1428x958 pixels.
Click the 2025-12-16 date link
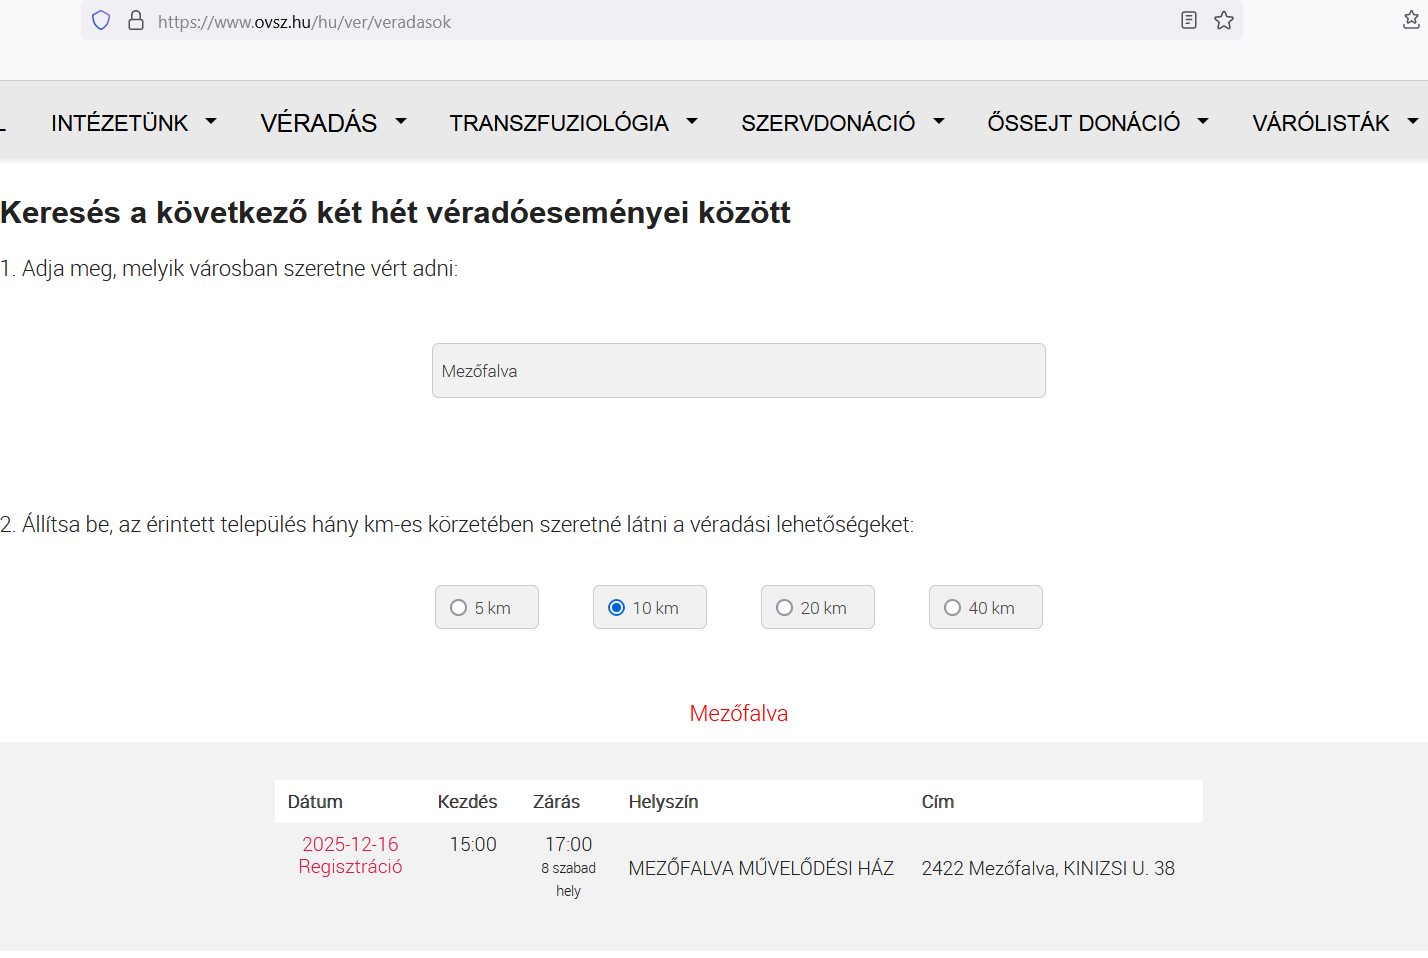click(x=350, y=844)
